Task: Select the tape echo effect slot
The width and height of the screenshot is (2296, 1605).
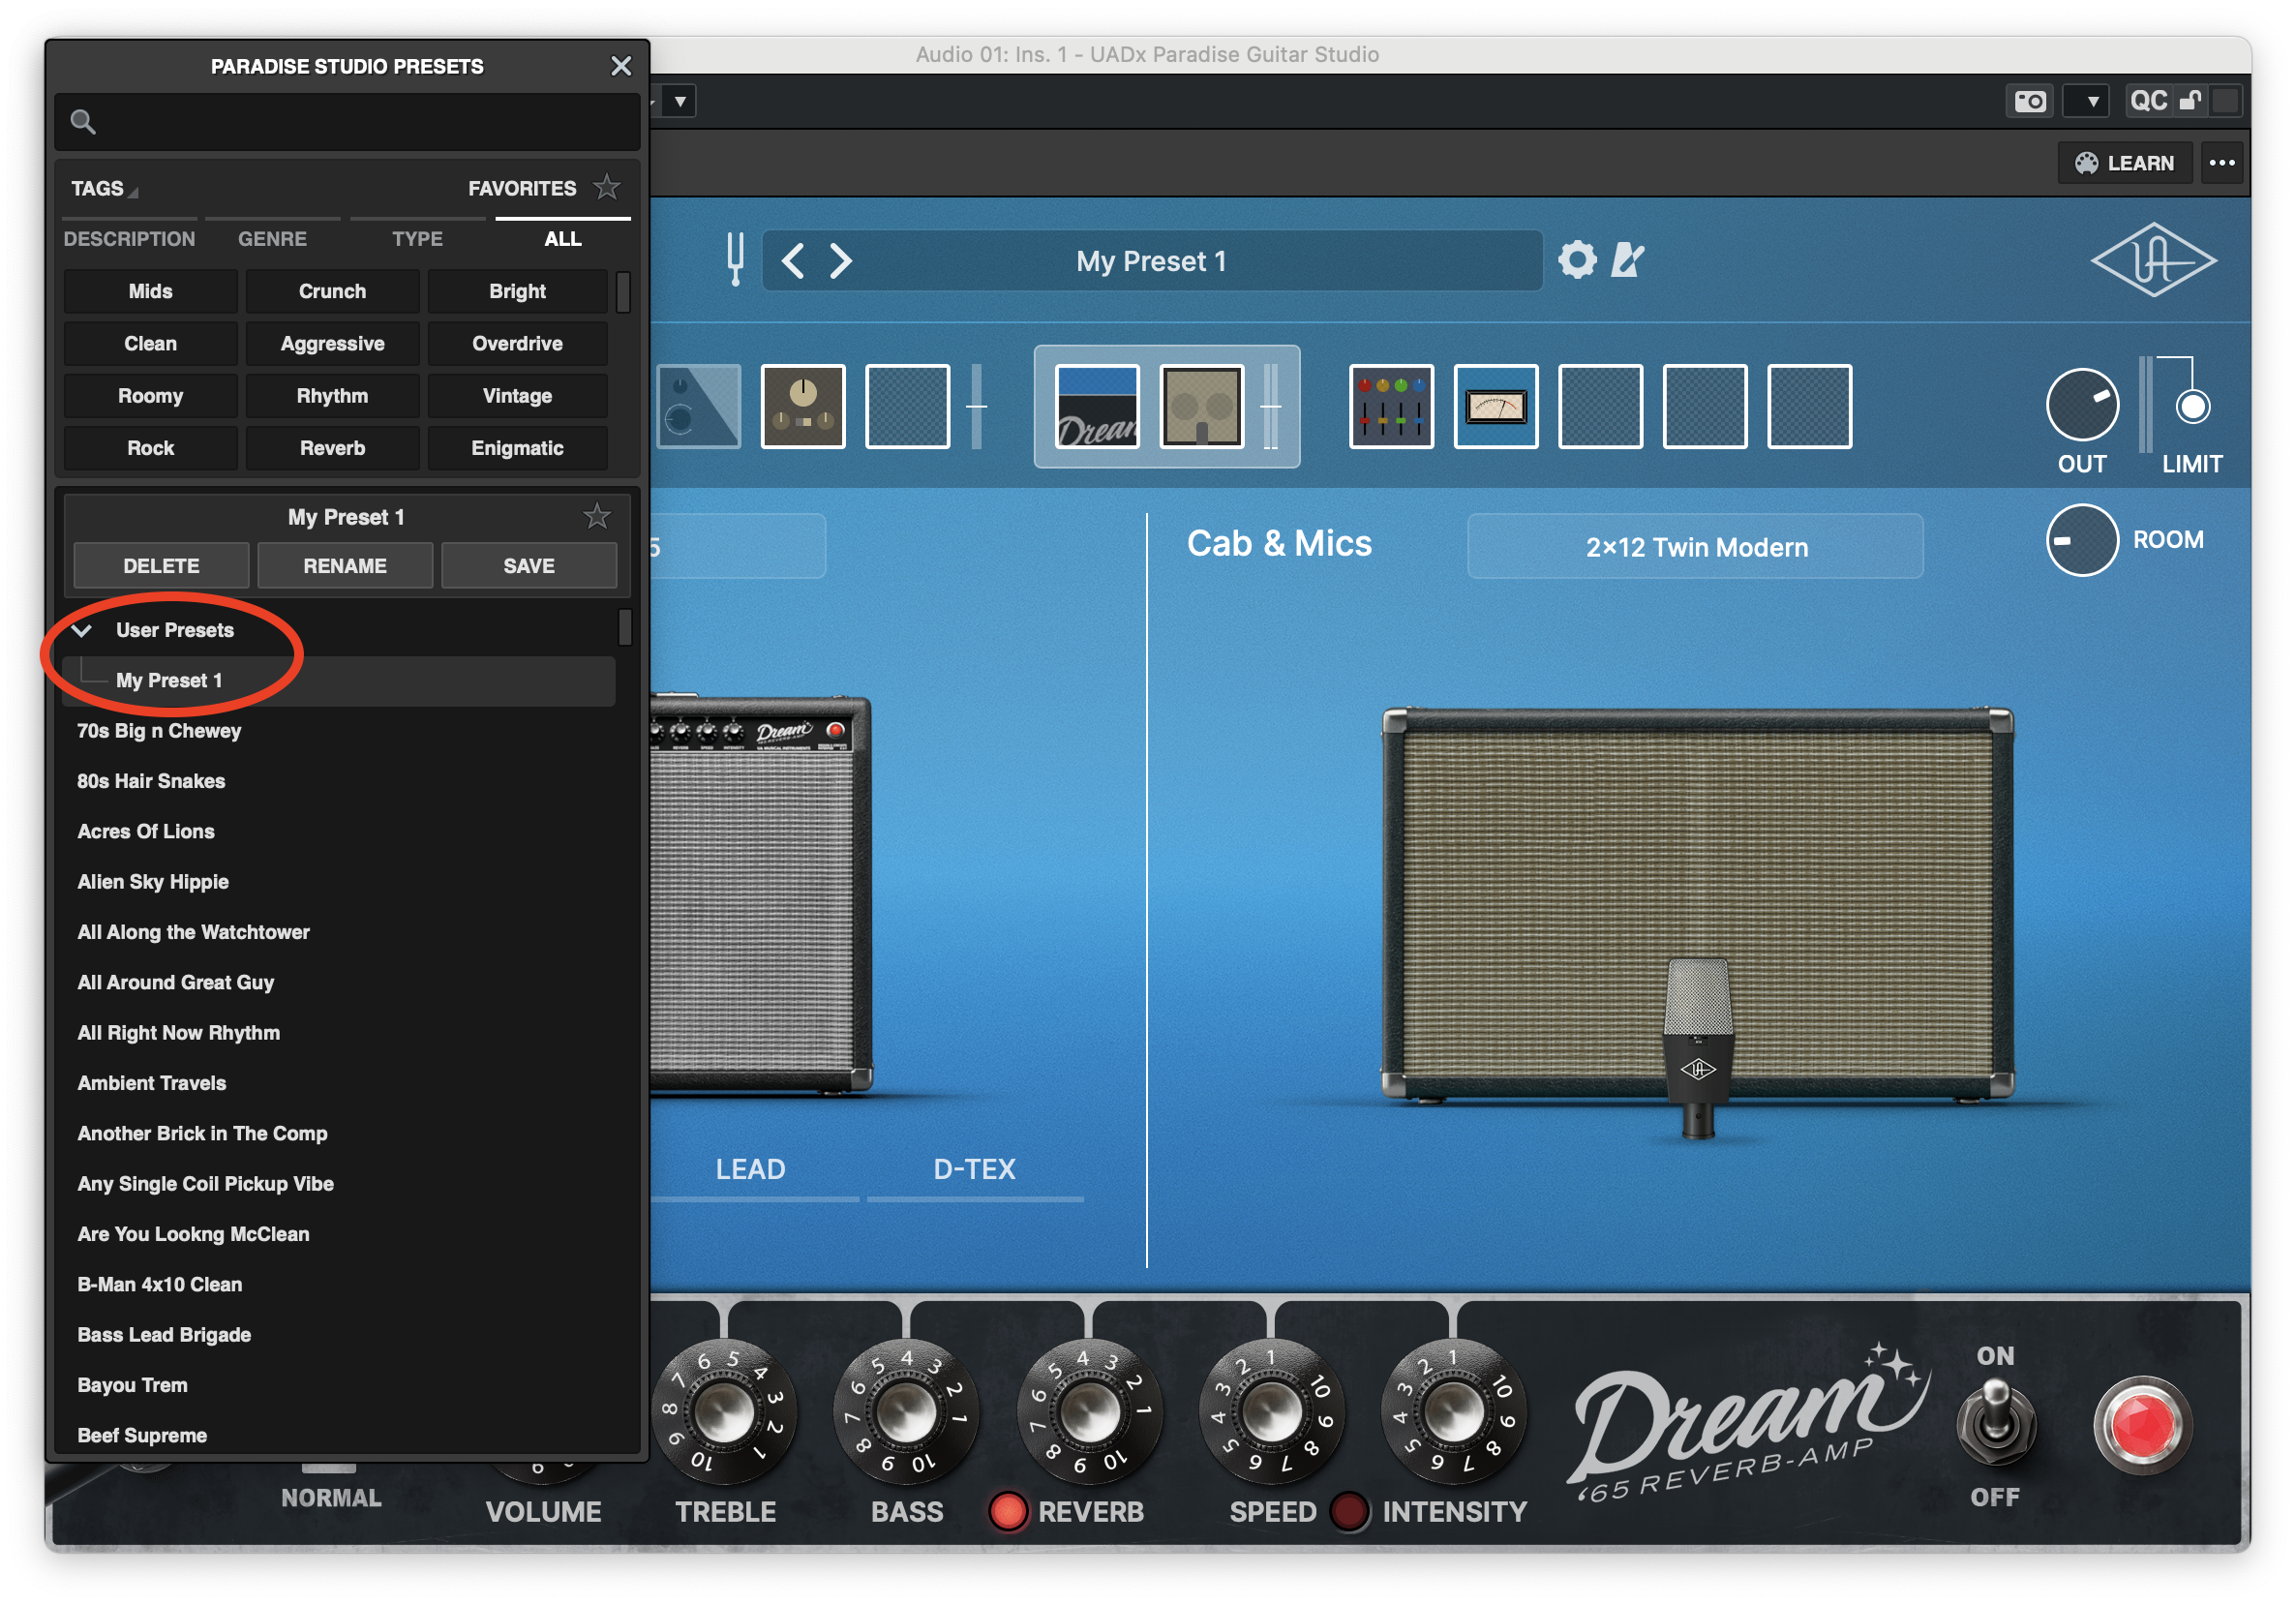Action: point(802,407)
